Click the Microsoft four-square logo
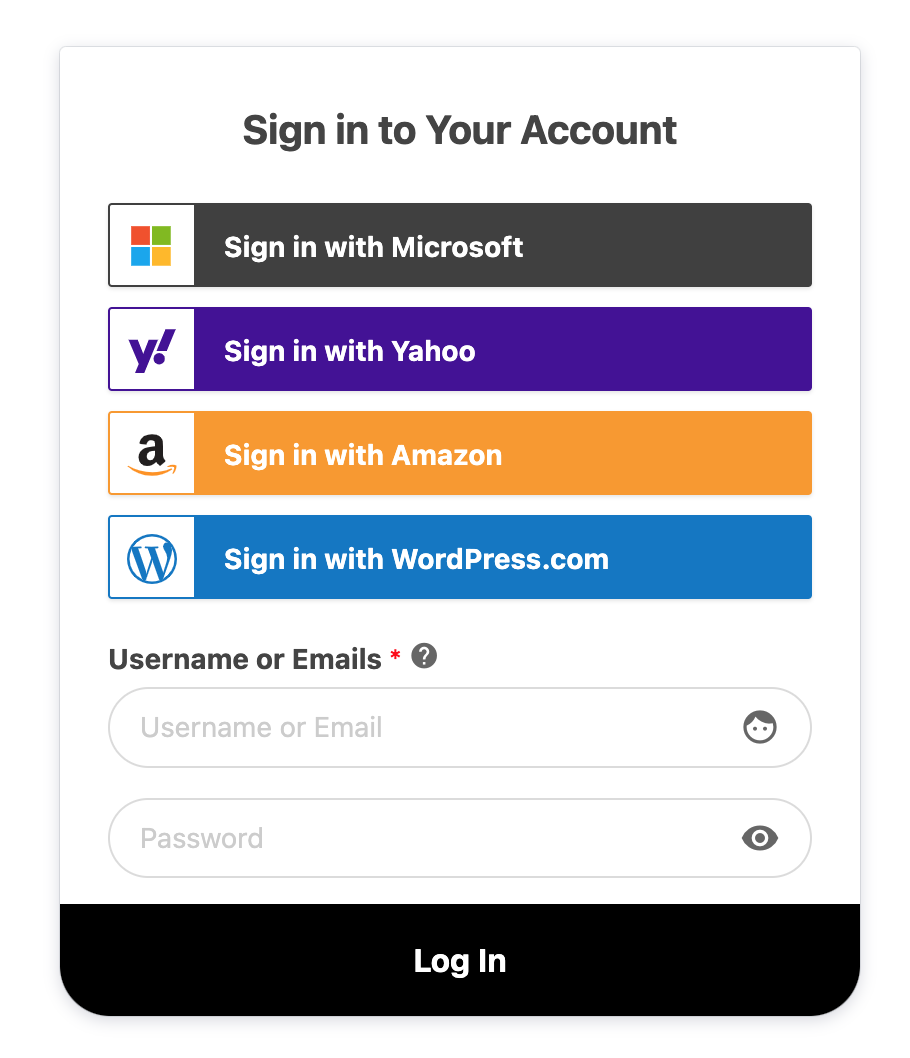 coord(151,246)
